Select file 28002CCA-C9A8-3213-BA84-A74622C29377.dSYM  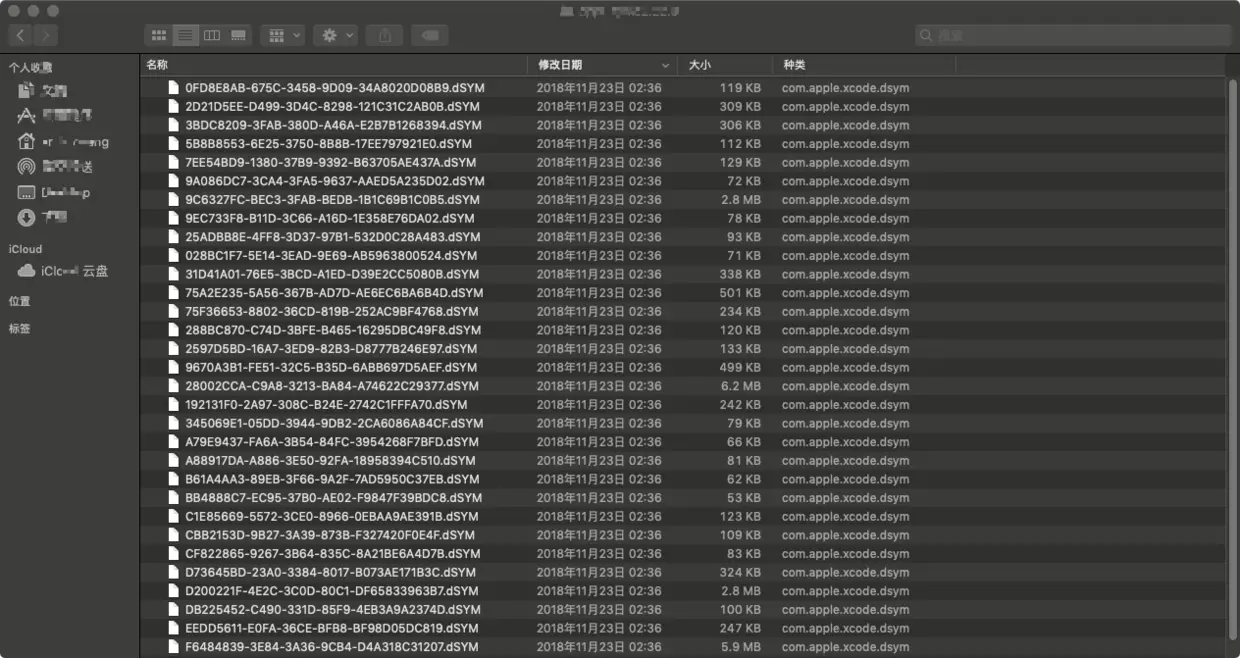pyautogui.click(x=332, y=386)
